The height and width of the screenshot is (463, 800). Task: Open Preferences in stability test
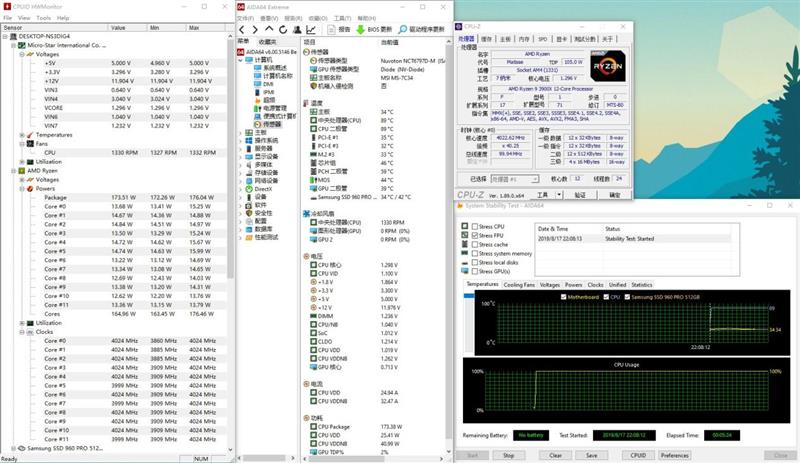coord(674,455)
